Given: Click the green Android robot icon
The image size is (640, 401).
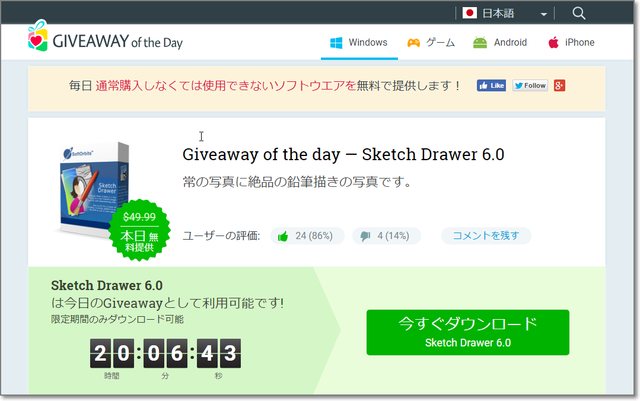Looking at the screenshot, I should [x=480, y=42].
